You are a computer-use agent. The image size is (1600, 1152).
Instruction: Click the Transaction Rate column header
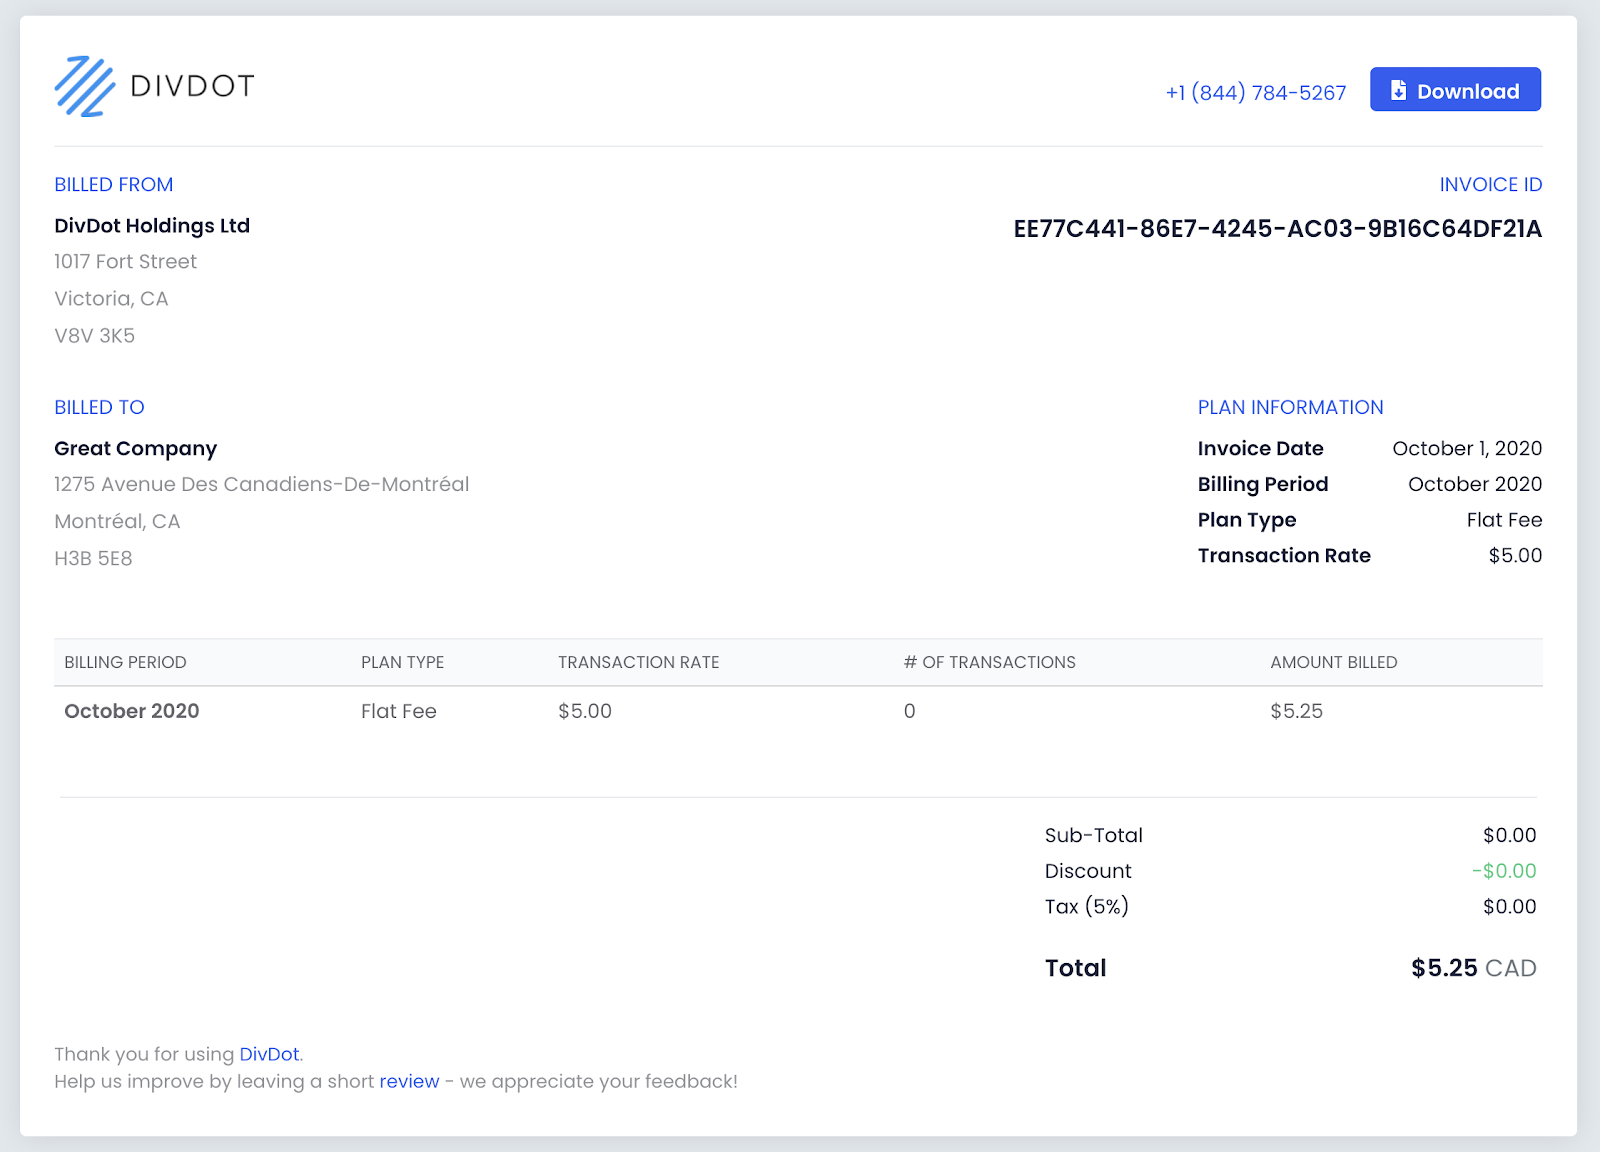coord(638,662)
